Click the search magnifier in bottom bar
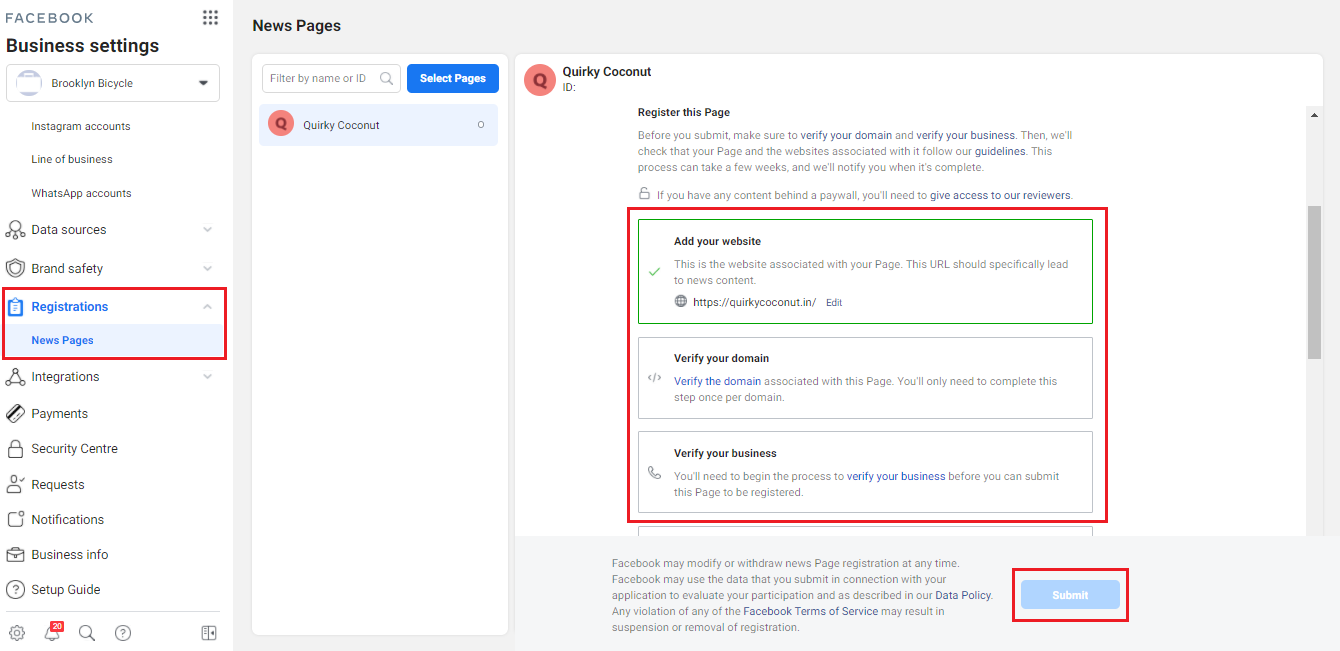 pyautogui.click(x=87, y=633)
